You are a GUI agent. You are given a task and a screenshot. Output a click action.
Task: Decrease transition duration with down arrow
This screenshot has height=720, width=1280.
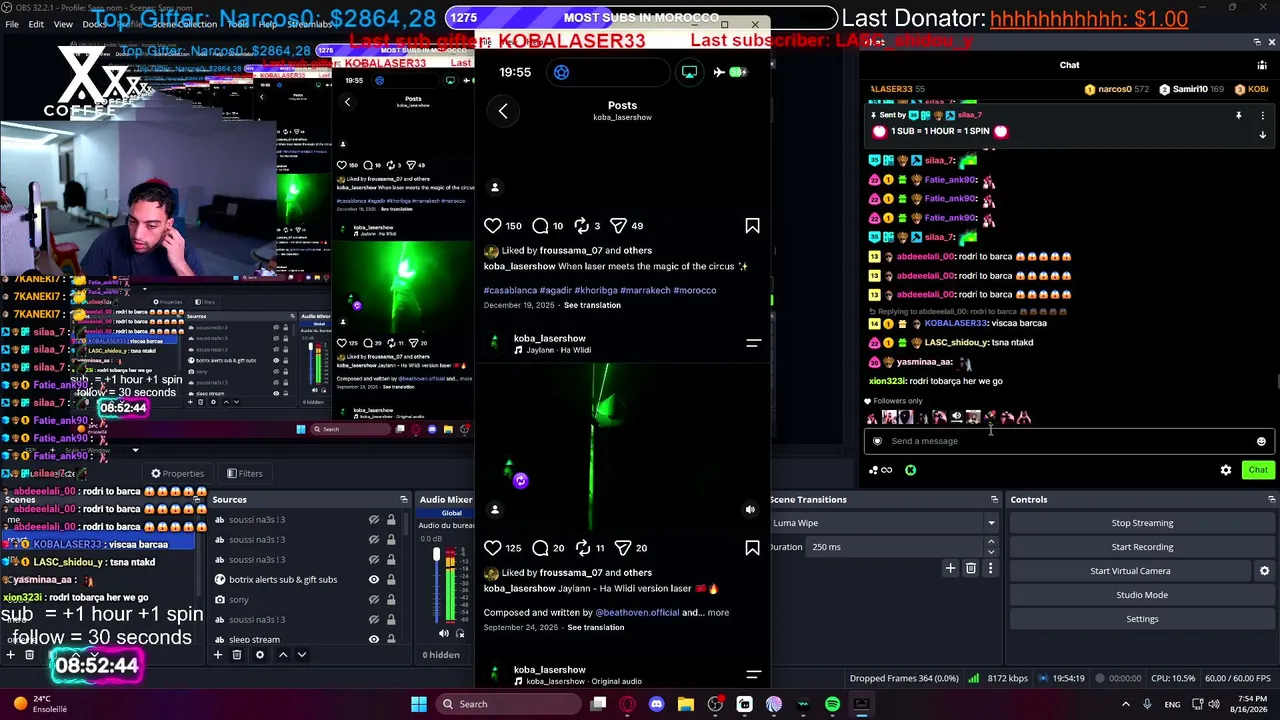pos(991,551)
